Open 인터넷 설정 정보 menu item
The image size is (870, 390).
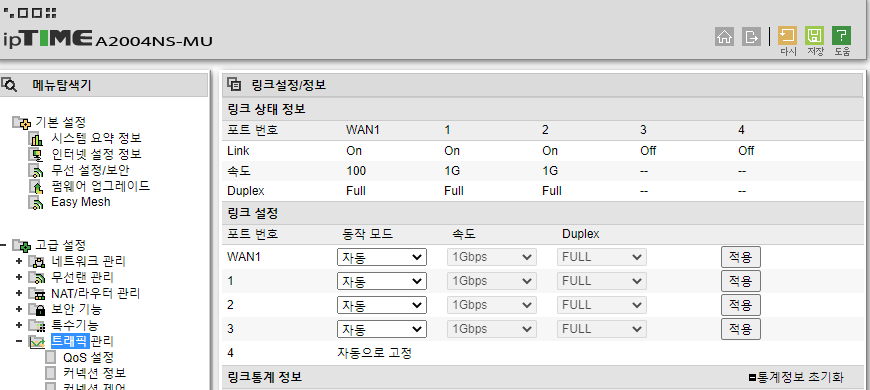97,154
